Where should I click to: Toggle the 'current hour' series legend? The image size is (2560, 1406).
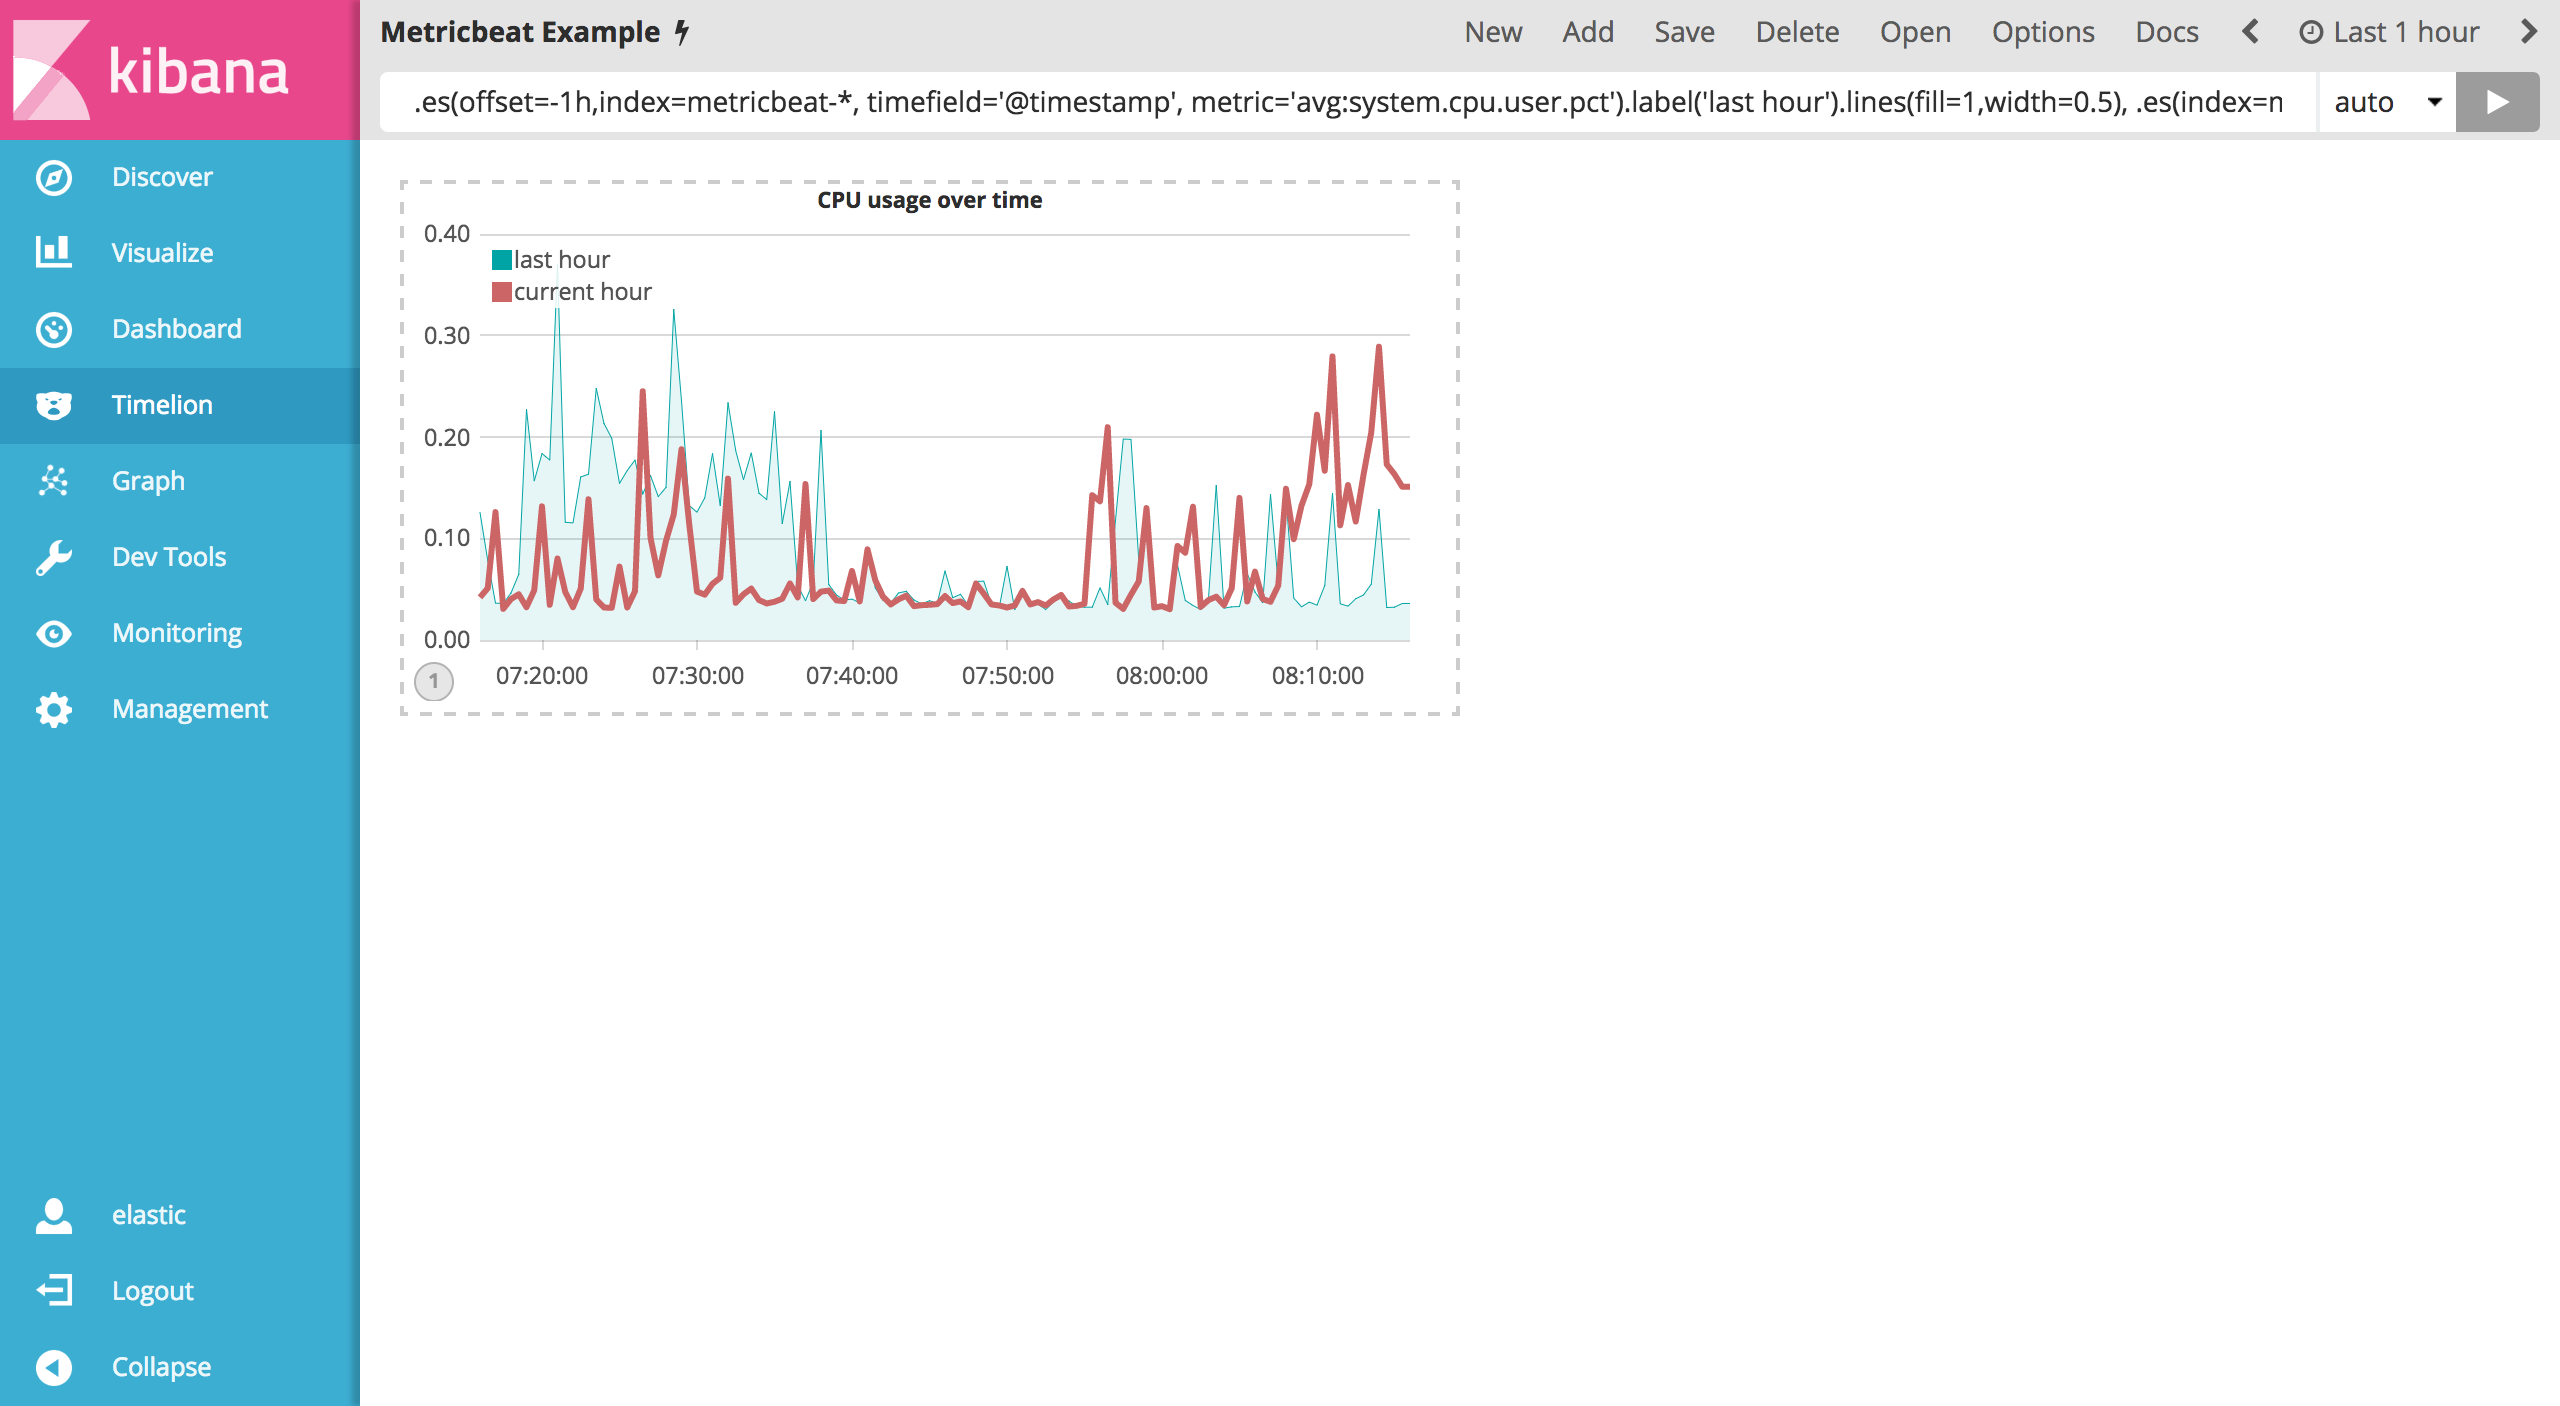point(582,292)
